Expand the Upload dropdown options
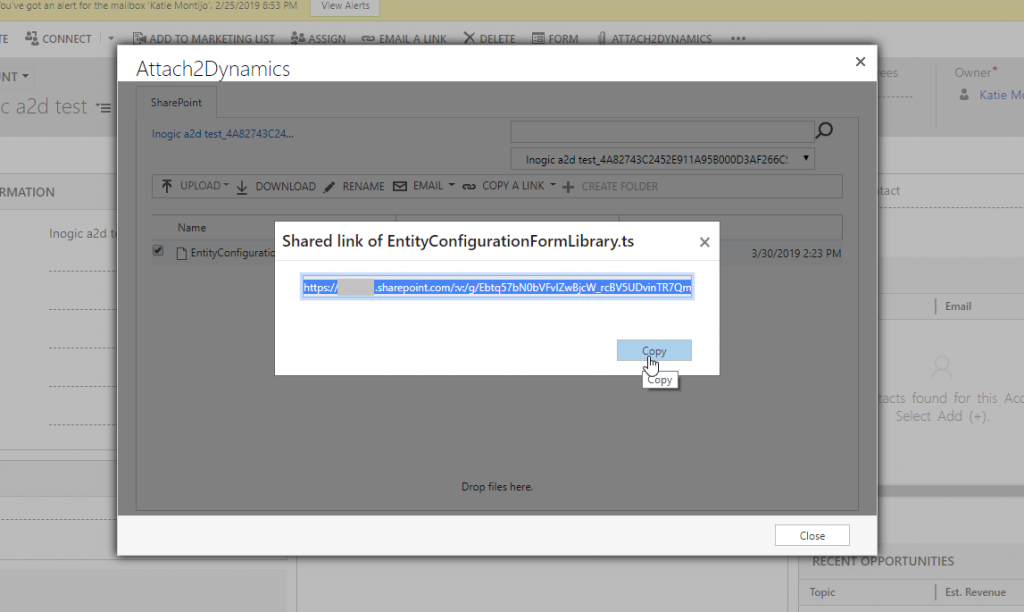 pyautogui.click(x=225, y=186)
